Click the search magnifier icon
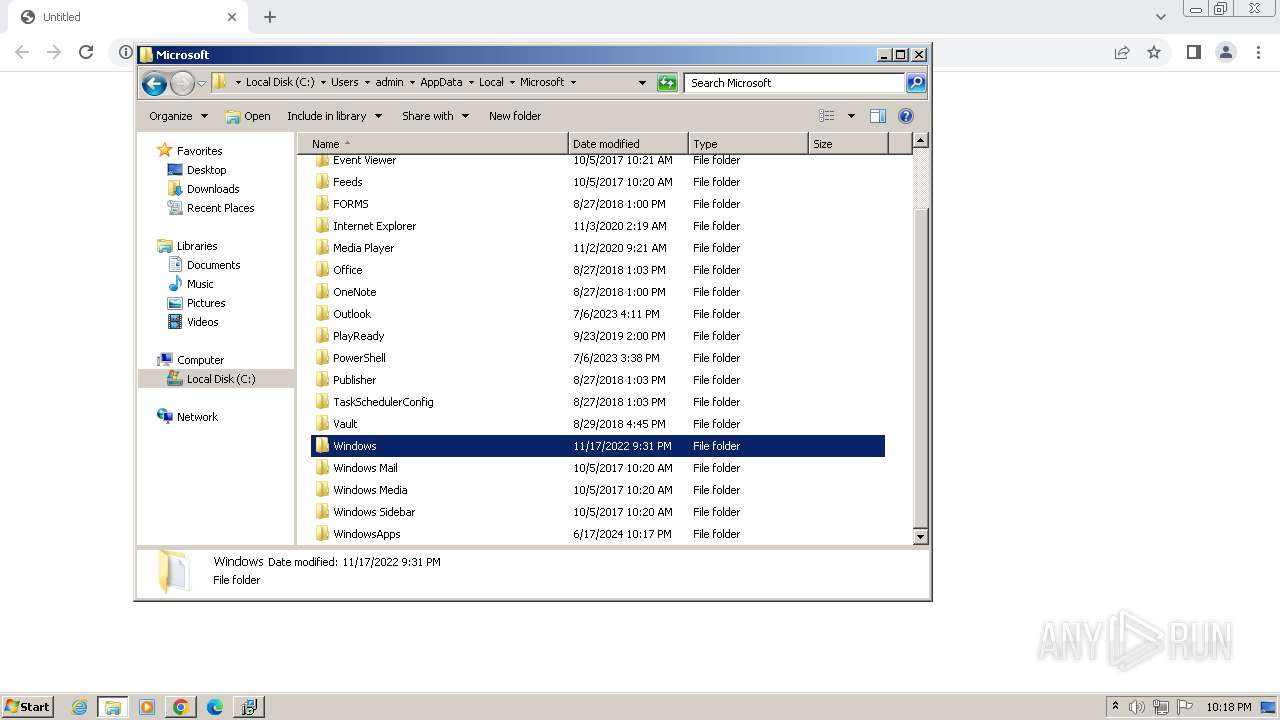 click(x=916, y=83)
